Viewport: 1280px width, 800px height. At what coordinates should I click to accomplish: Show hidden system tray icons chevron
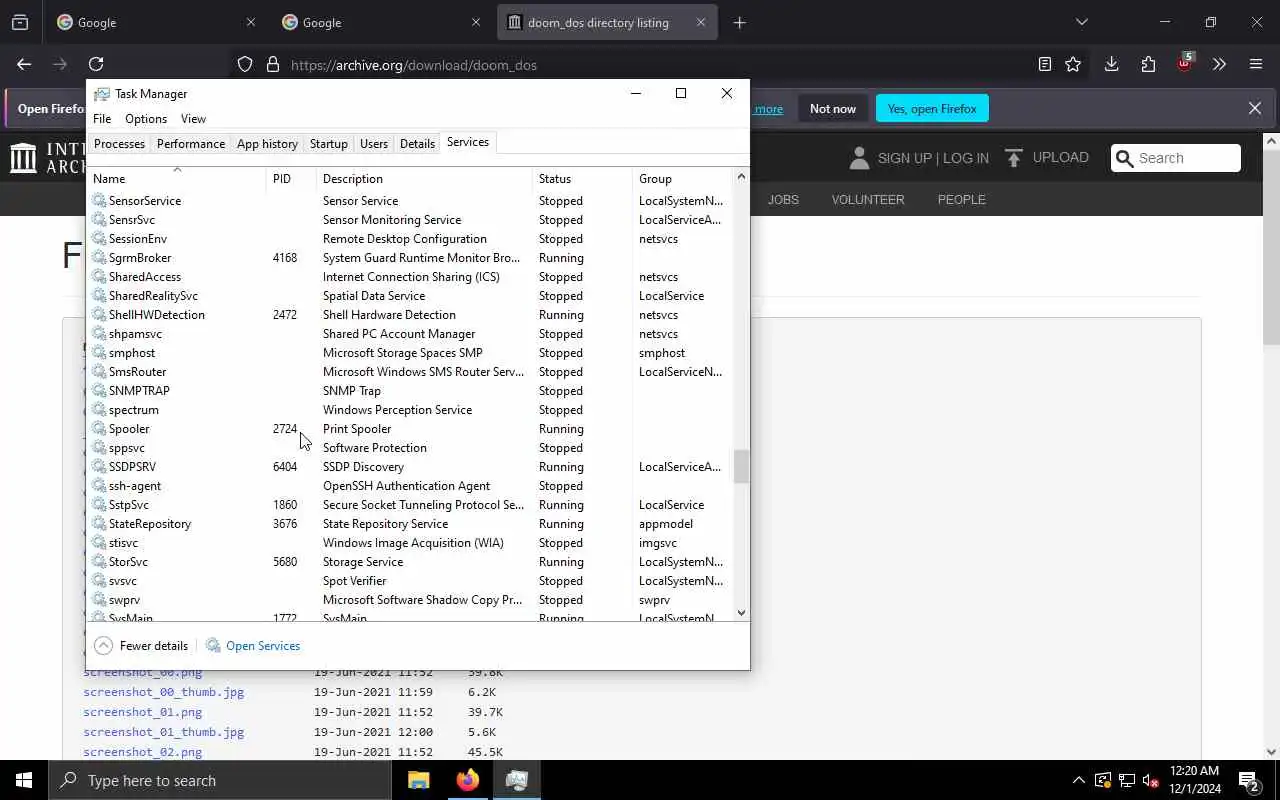(1078, 780)
